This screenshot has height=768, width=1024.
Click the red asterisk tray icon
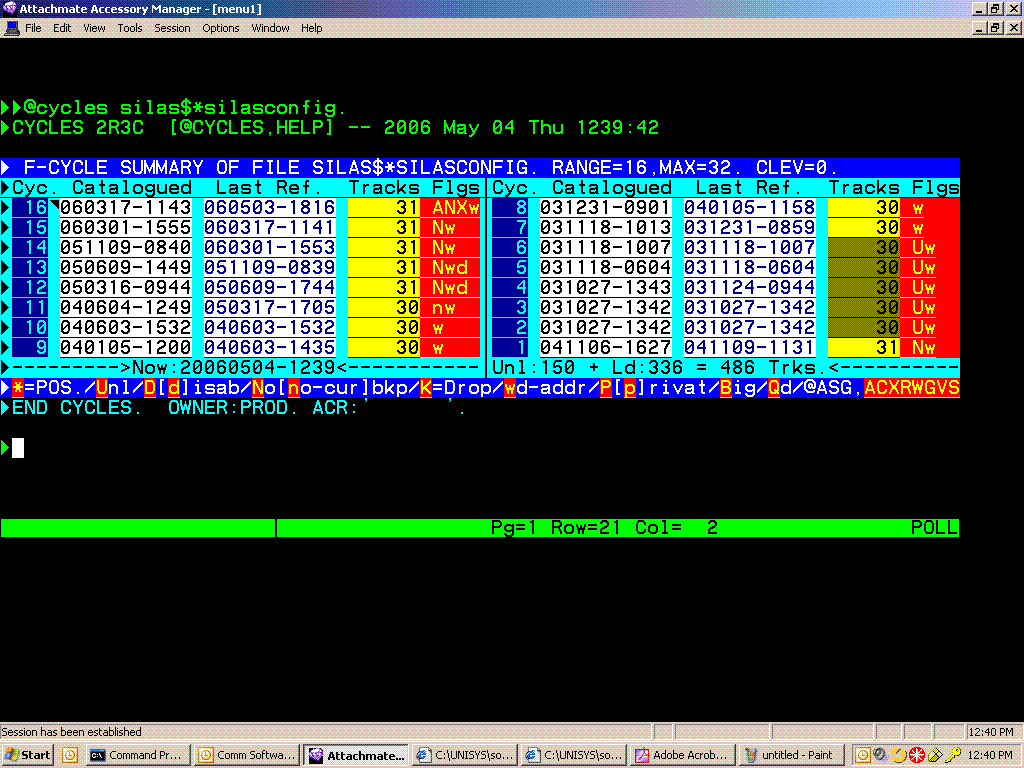pos(915,755)
